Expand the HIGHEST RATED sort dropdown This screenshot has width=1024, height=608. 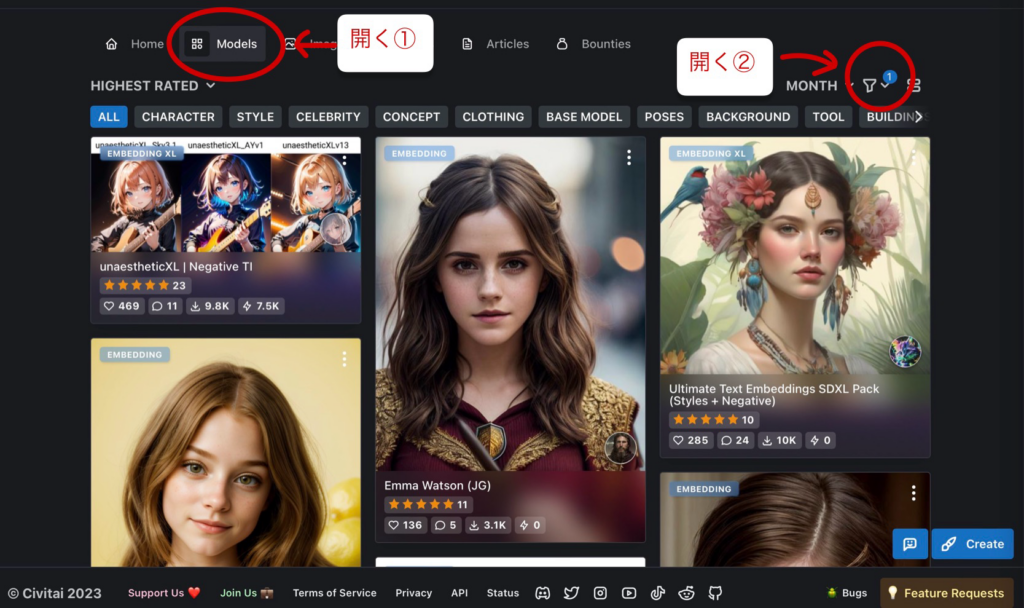click(x=153, y=86)
